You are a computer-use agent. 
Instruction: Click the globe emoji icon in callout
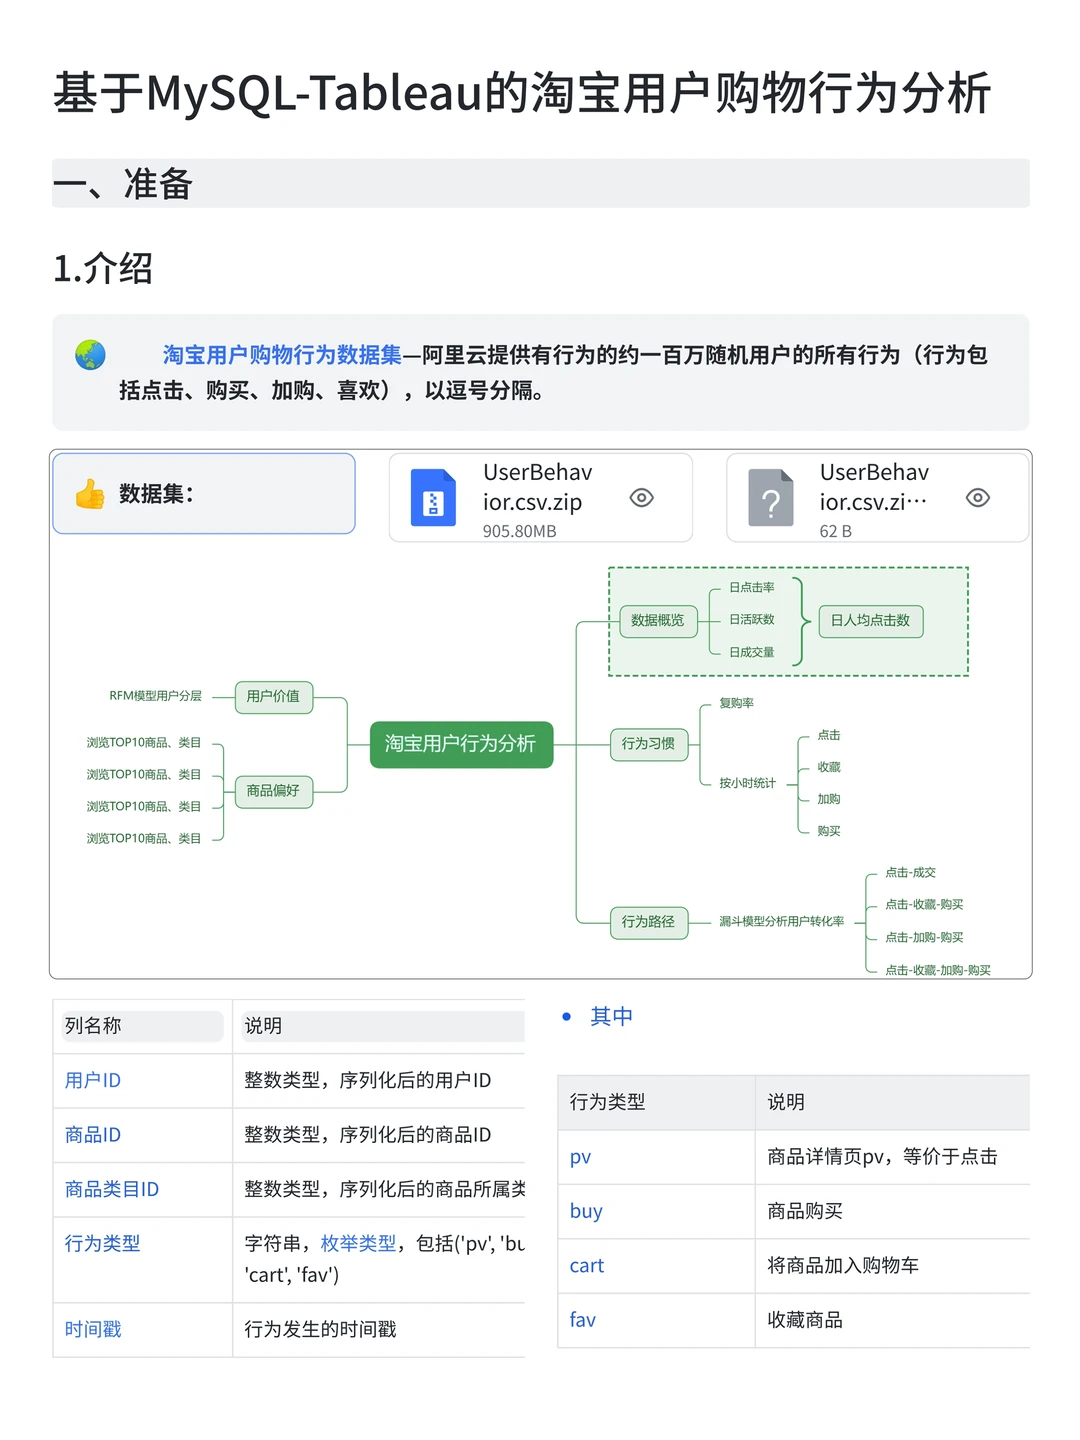click(x=90, y=355)
